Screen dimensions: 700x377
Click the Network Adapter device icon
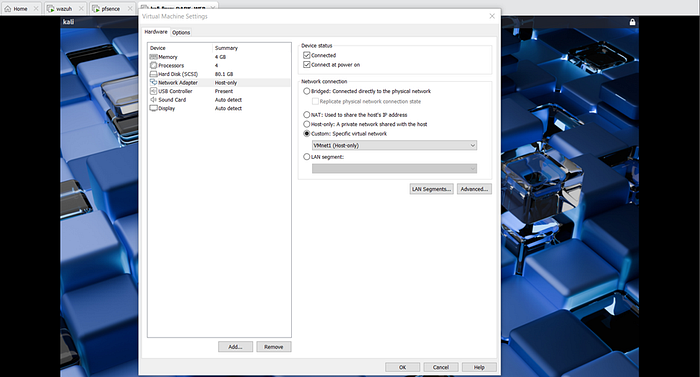click(154, 83)
